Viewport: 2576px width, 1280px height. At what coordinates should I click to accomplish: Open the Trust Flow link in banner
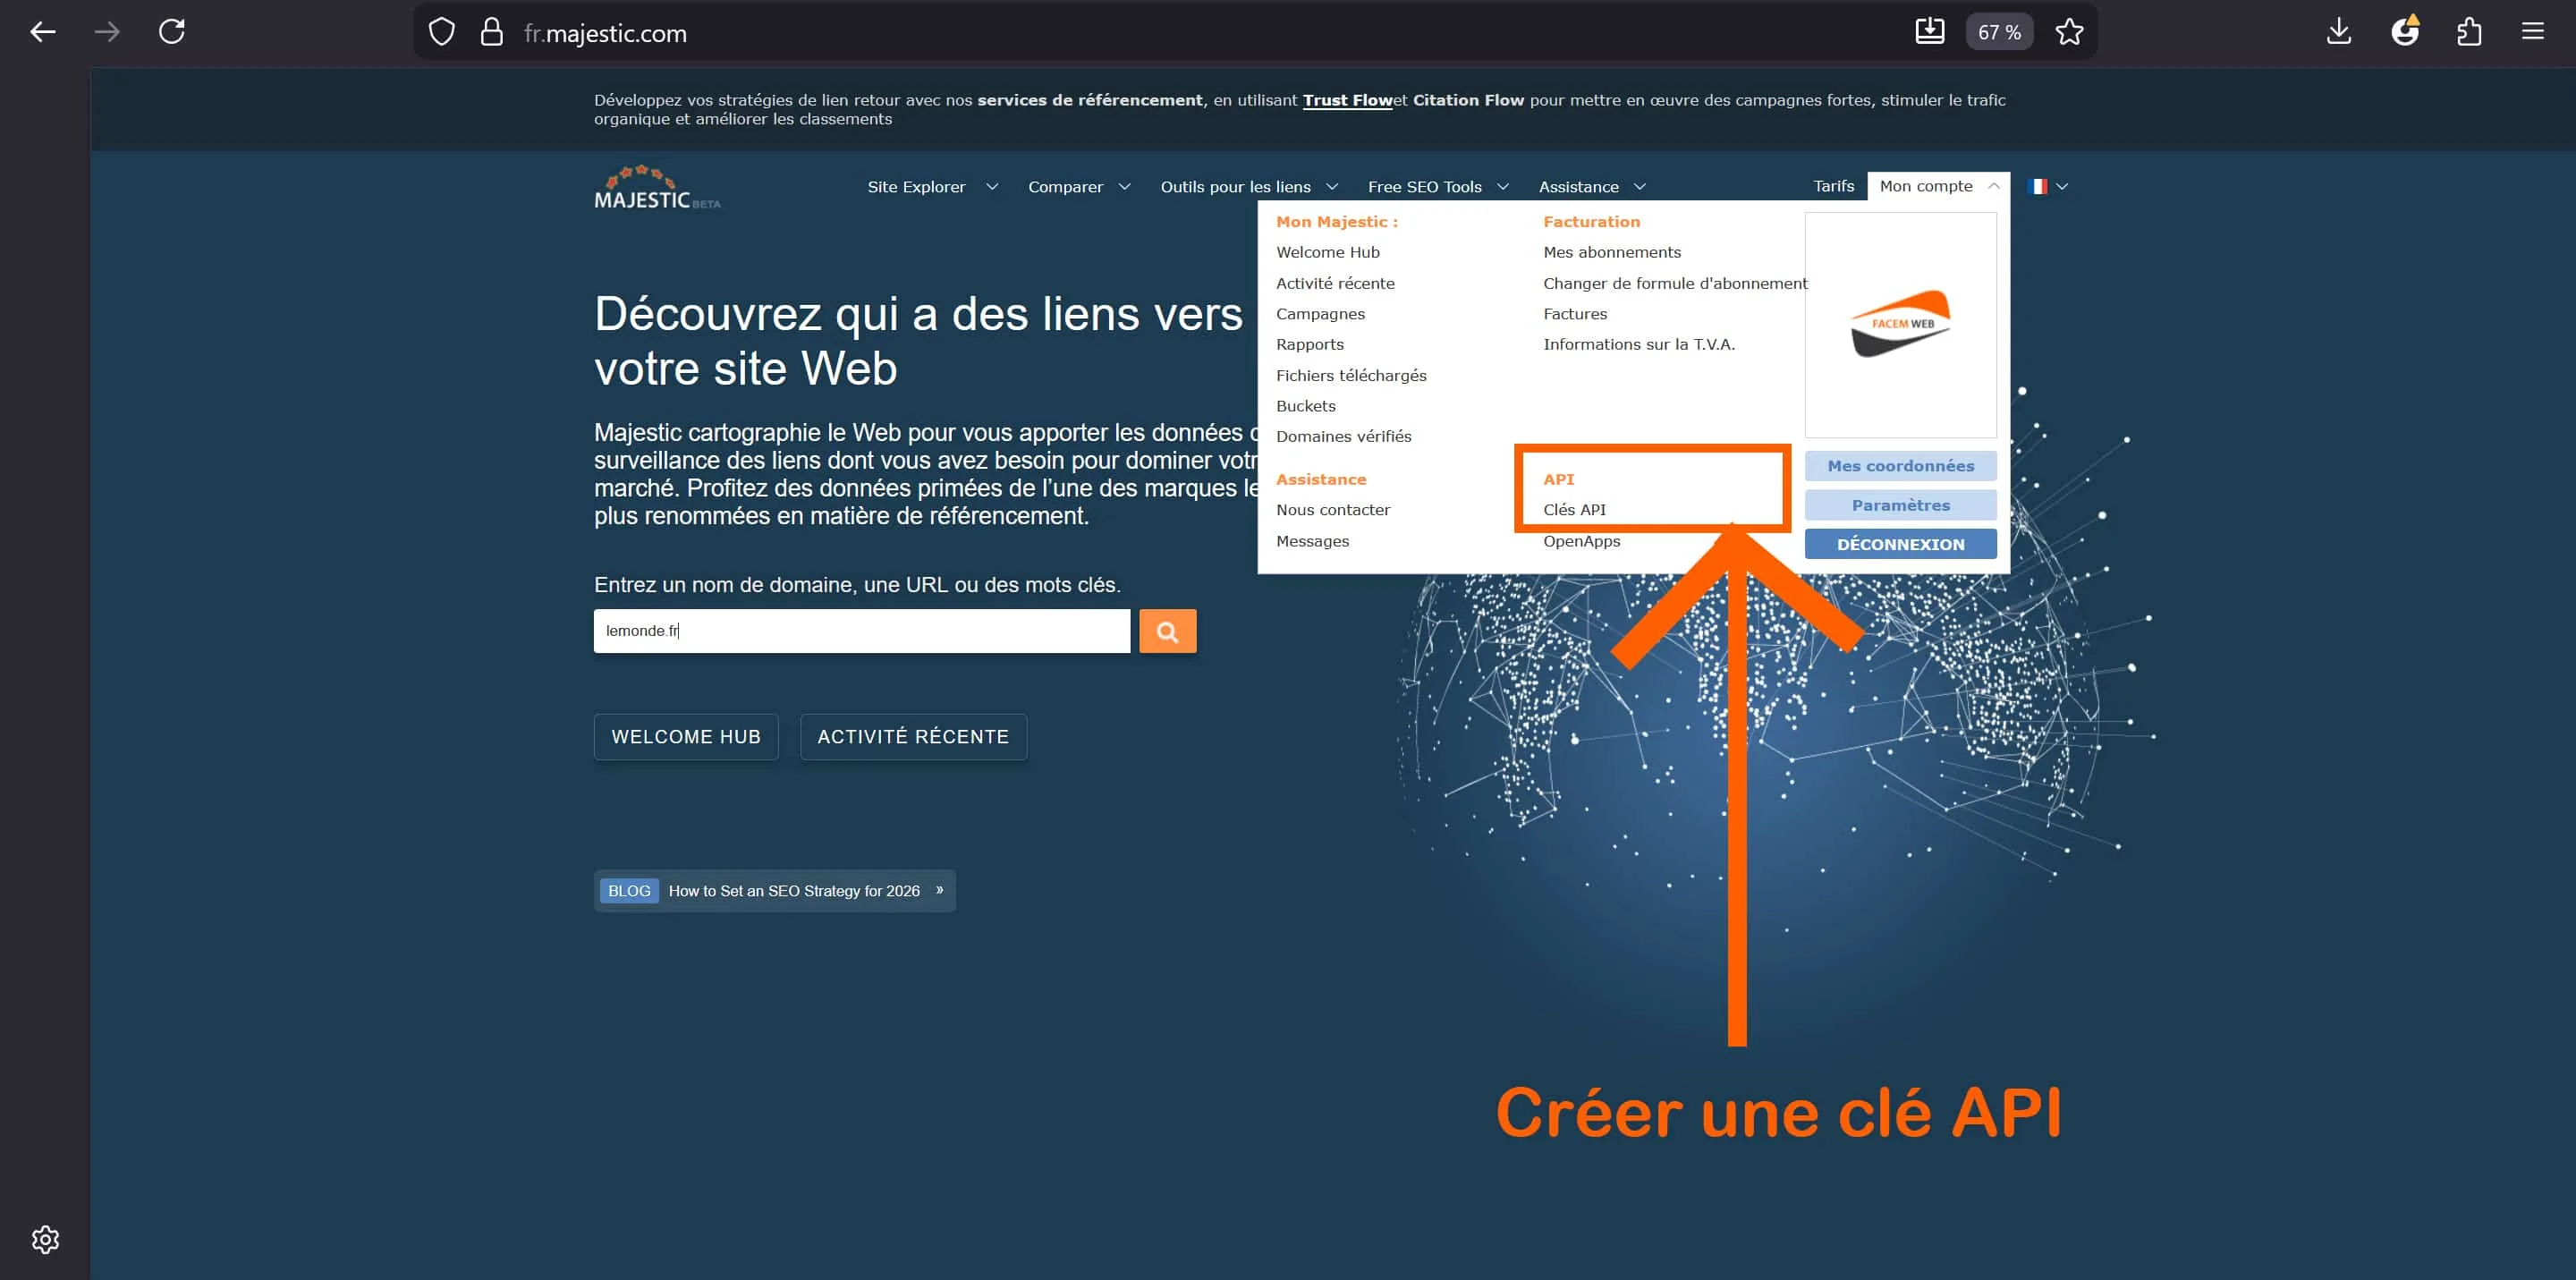1347,100
